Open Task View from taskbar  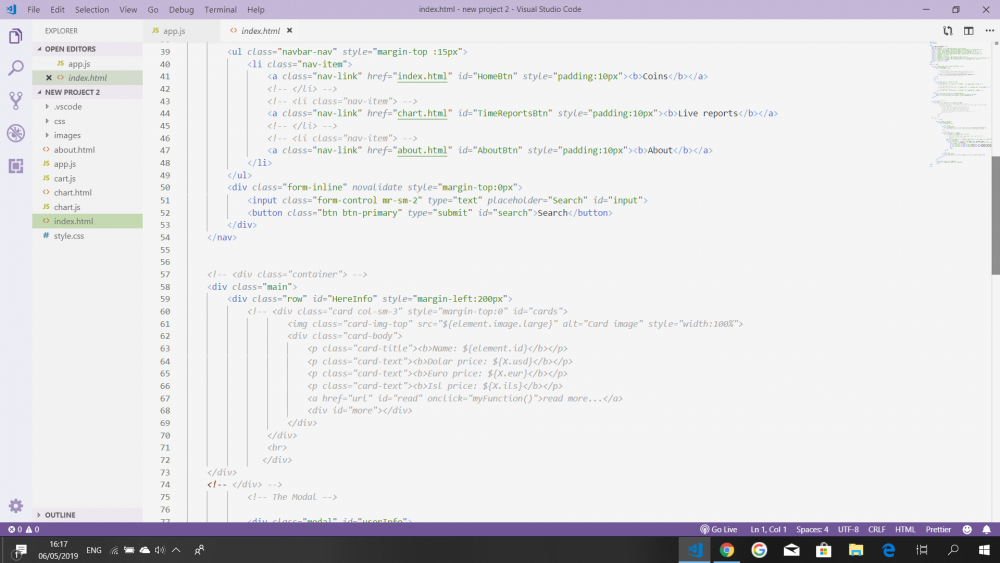click(922, 550)
